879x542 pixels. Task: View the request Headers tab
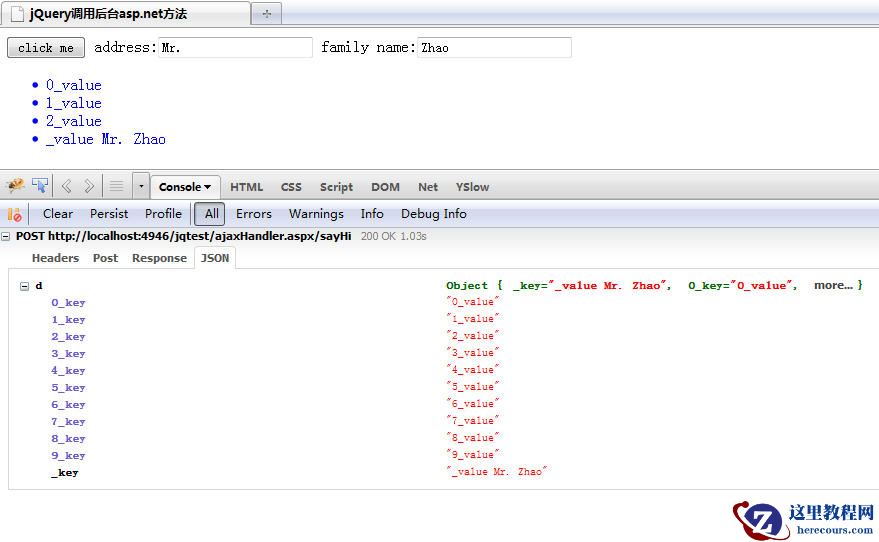55,258
